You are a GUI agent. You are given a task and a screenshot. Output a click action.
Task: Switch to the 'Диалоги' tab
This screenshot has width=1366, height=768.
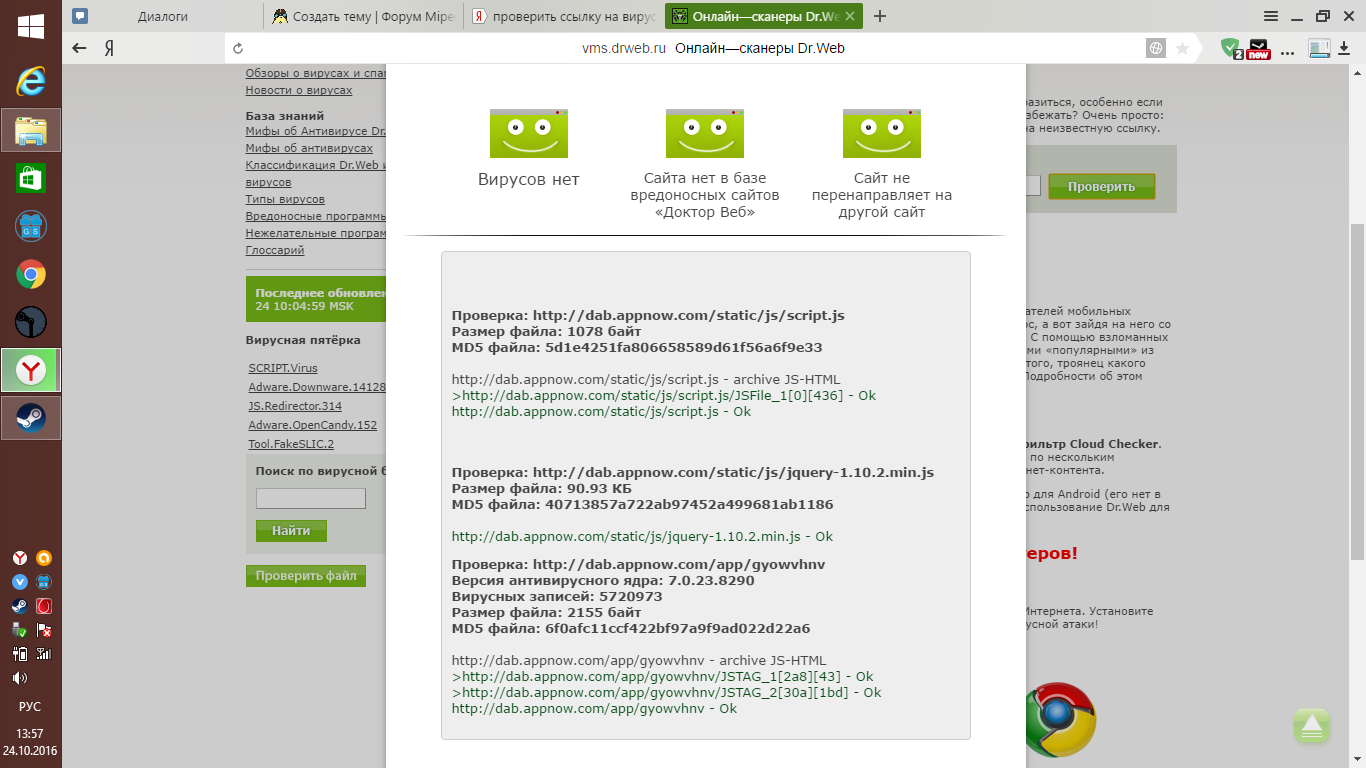pos(163,16)
